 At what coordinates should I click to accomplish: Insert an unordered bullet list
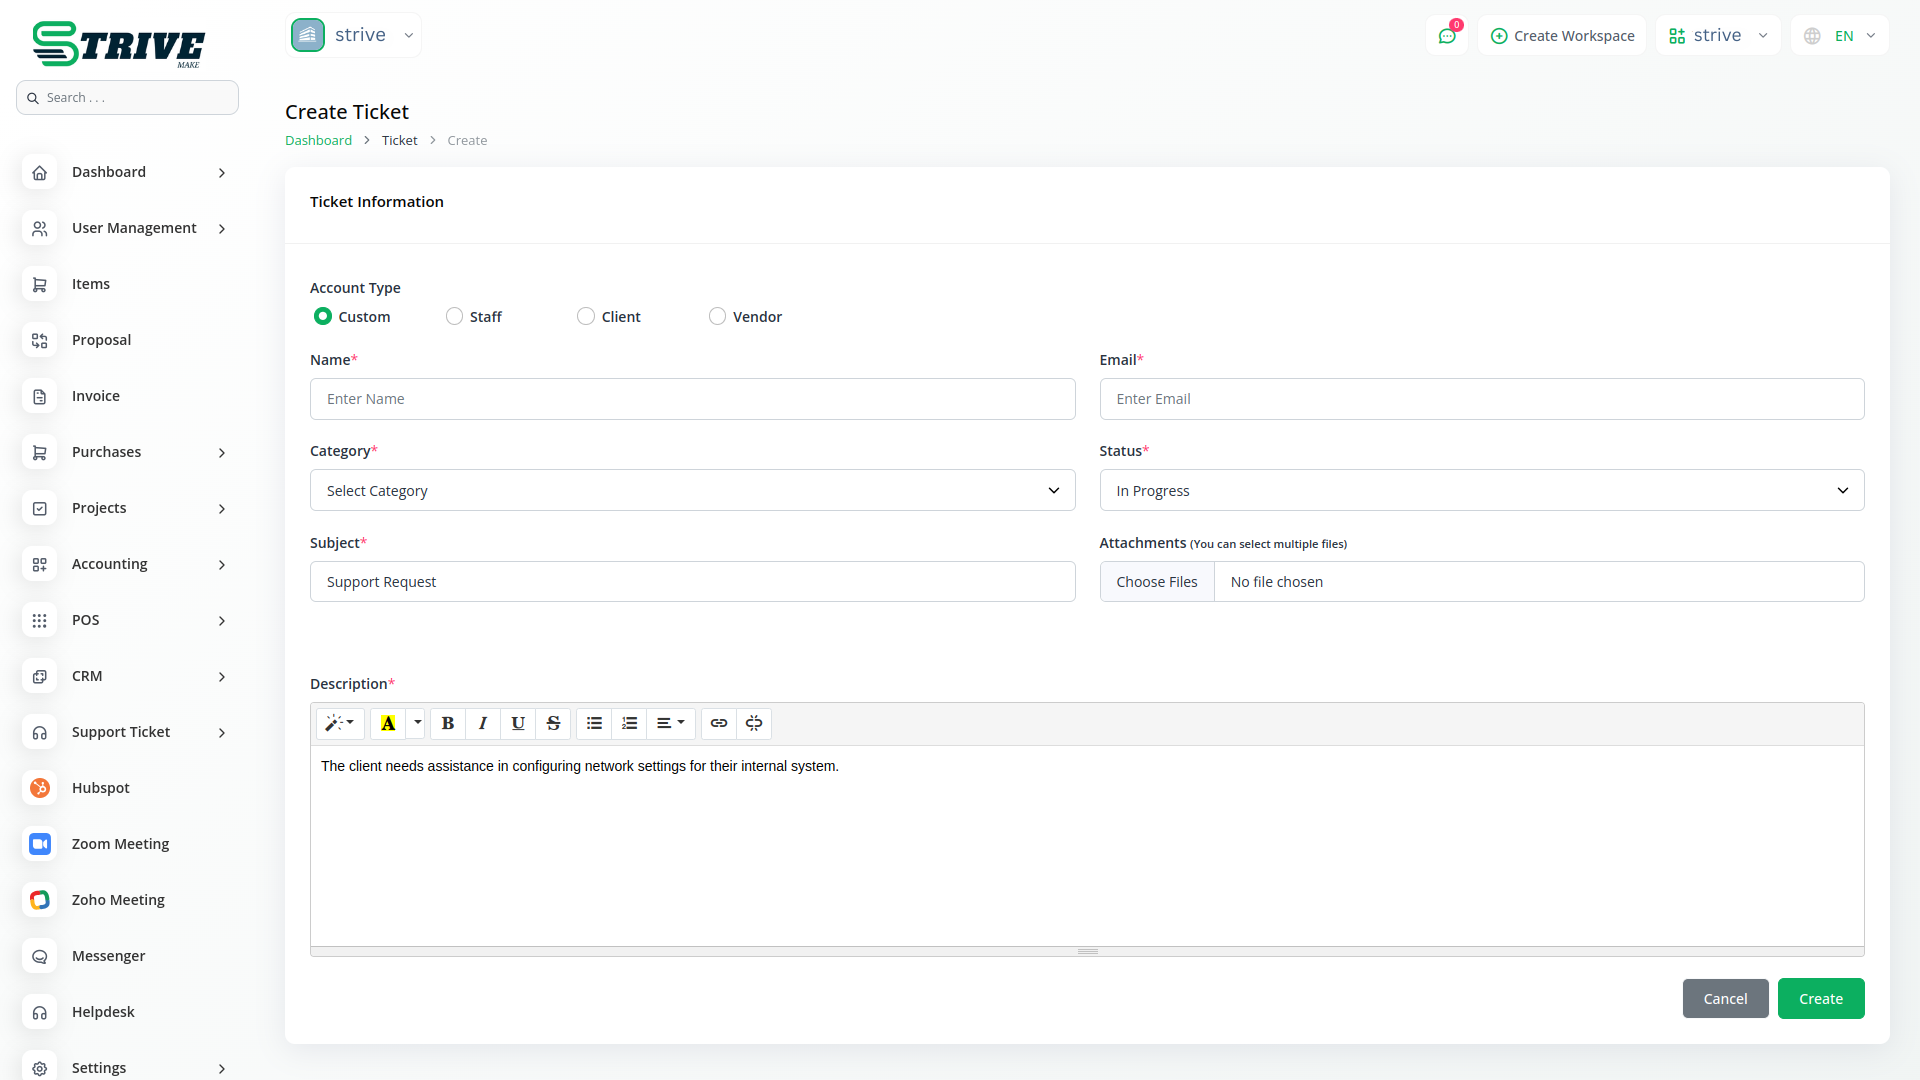[594, 723]
